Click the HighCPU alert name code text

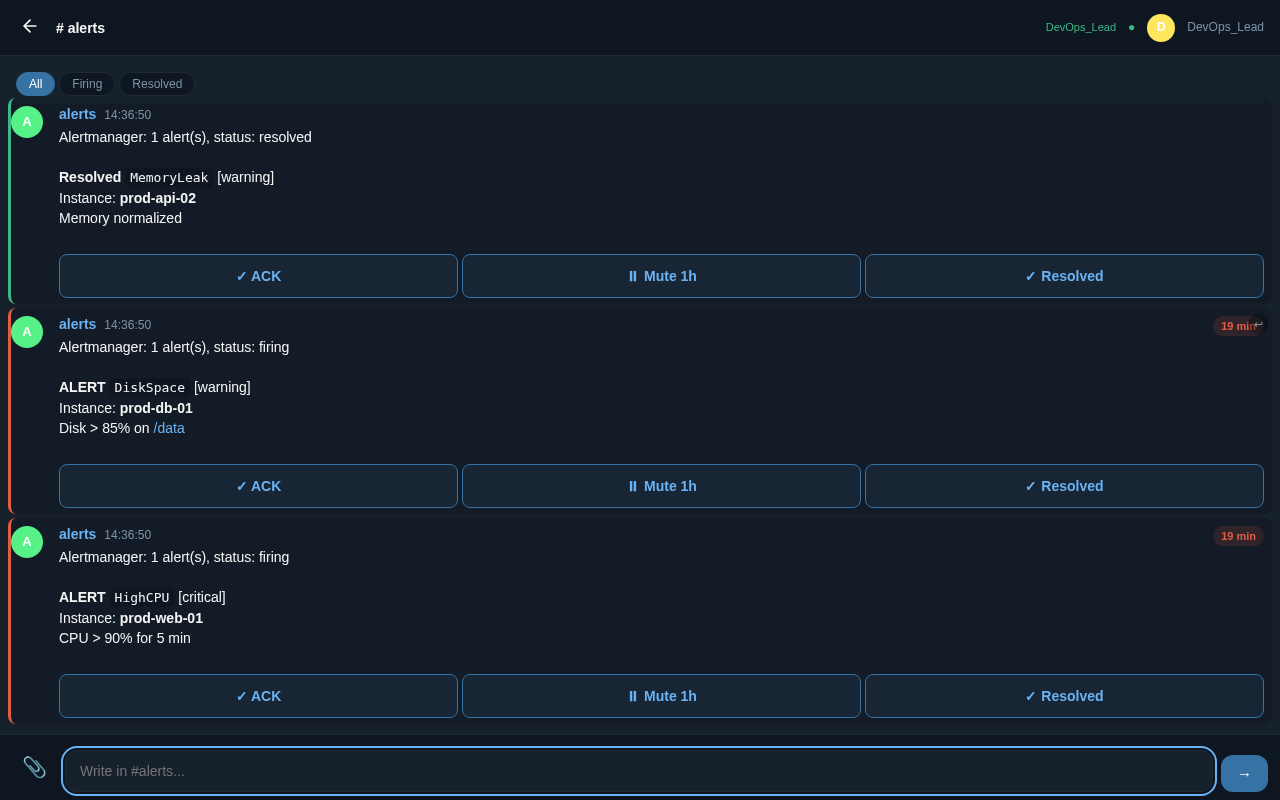click(x=142, y=597)
